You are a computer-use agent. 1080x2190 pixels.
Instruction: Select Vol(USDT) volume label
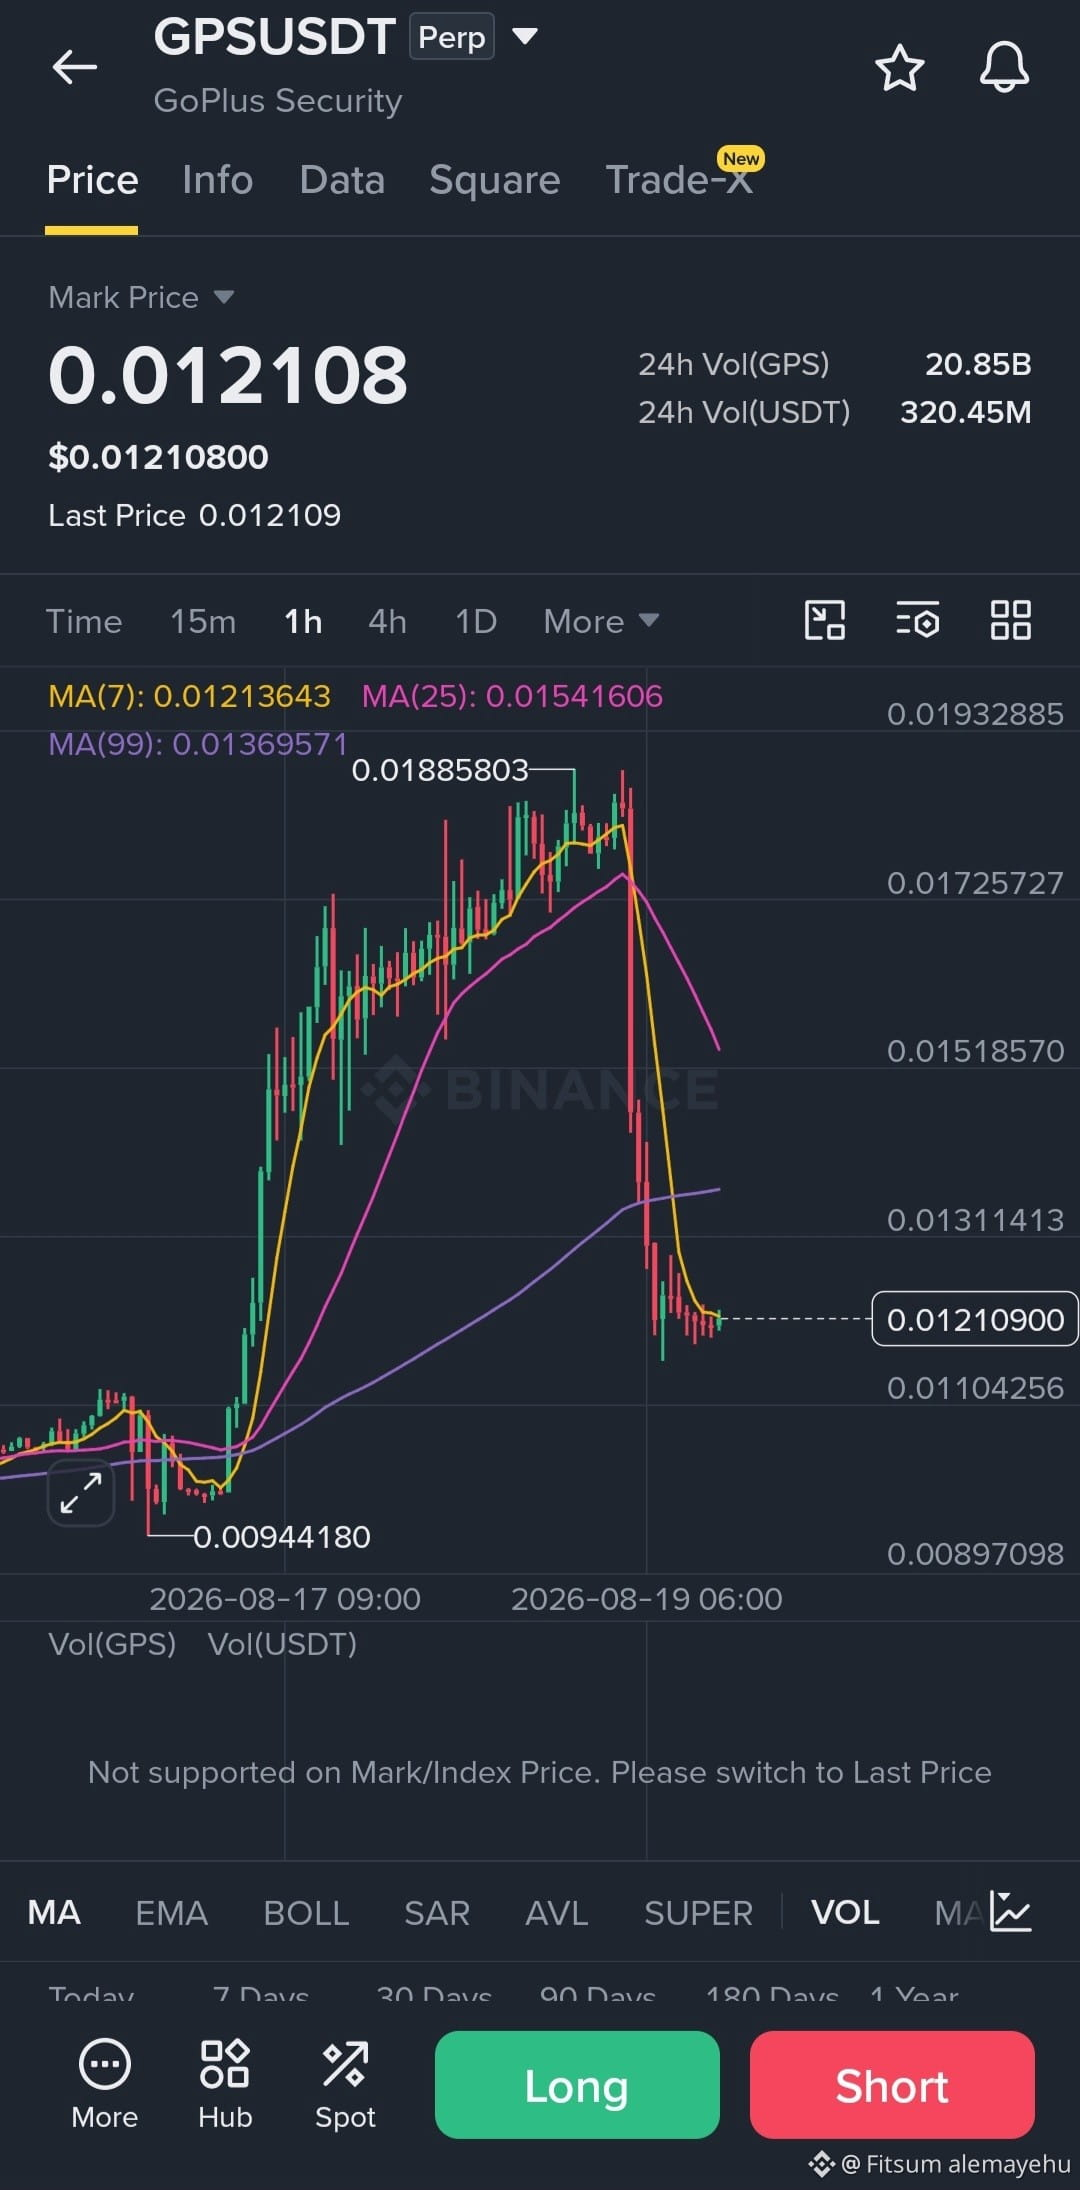[x=282, y=1644]
